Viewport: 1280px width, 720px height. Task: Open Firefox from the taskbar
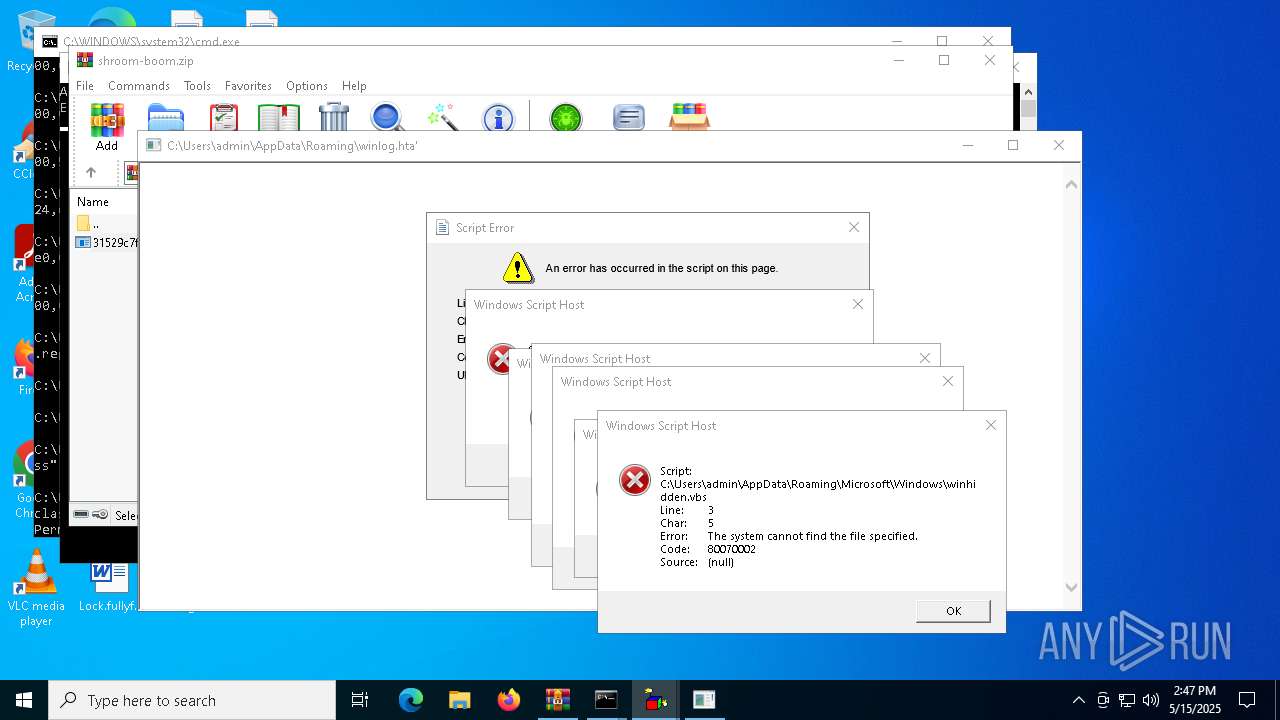point(508,700)
